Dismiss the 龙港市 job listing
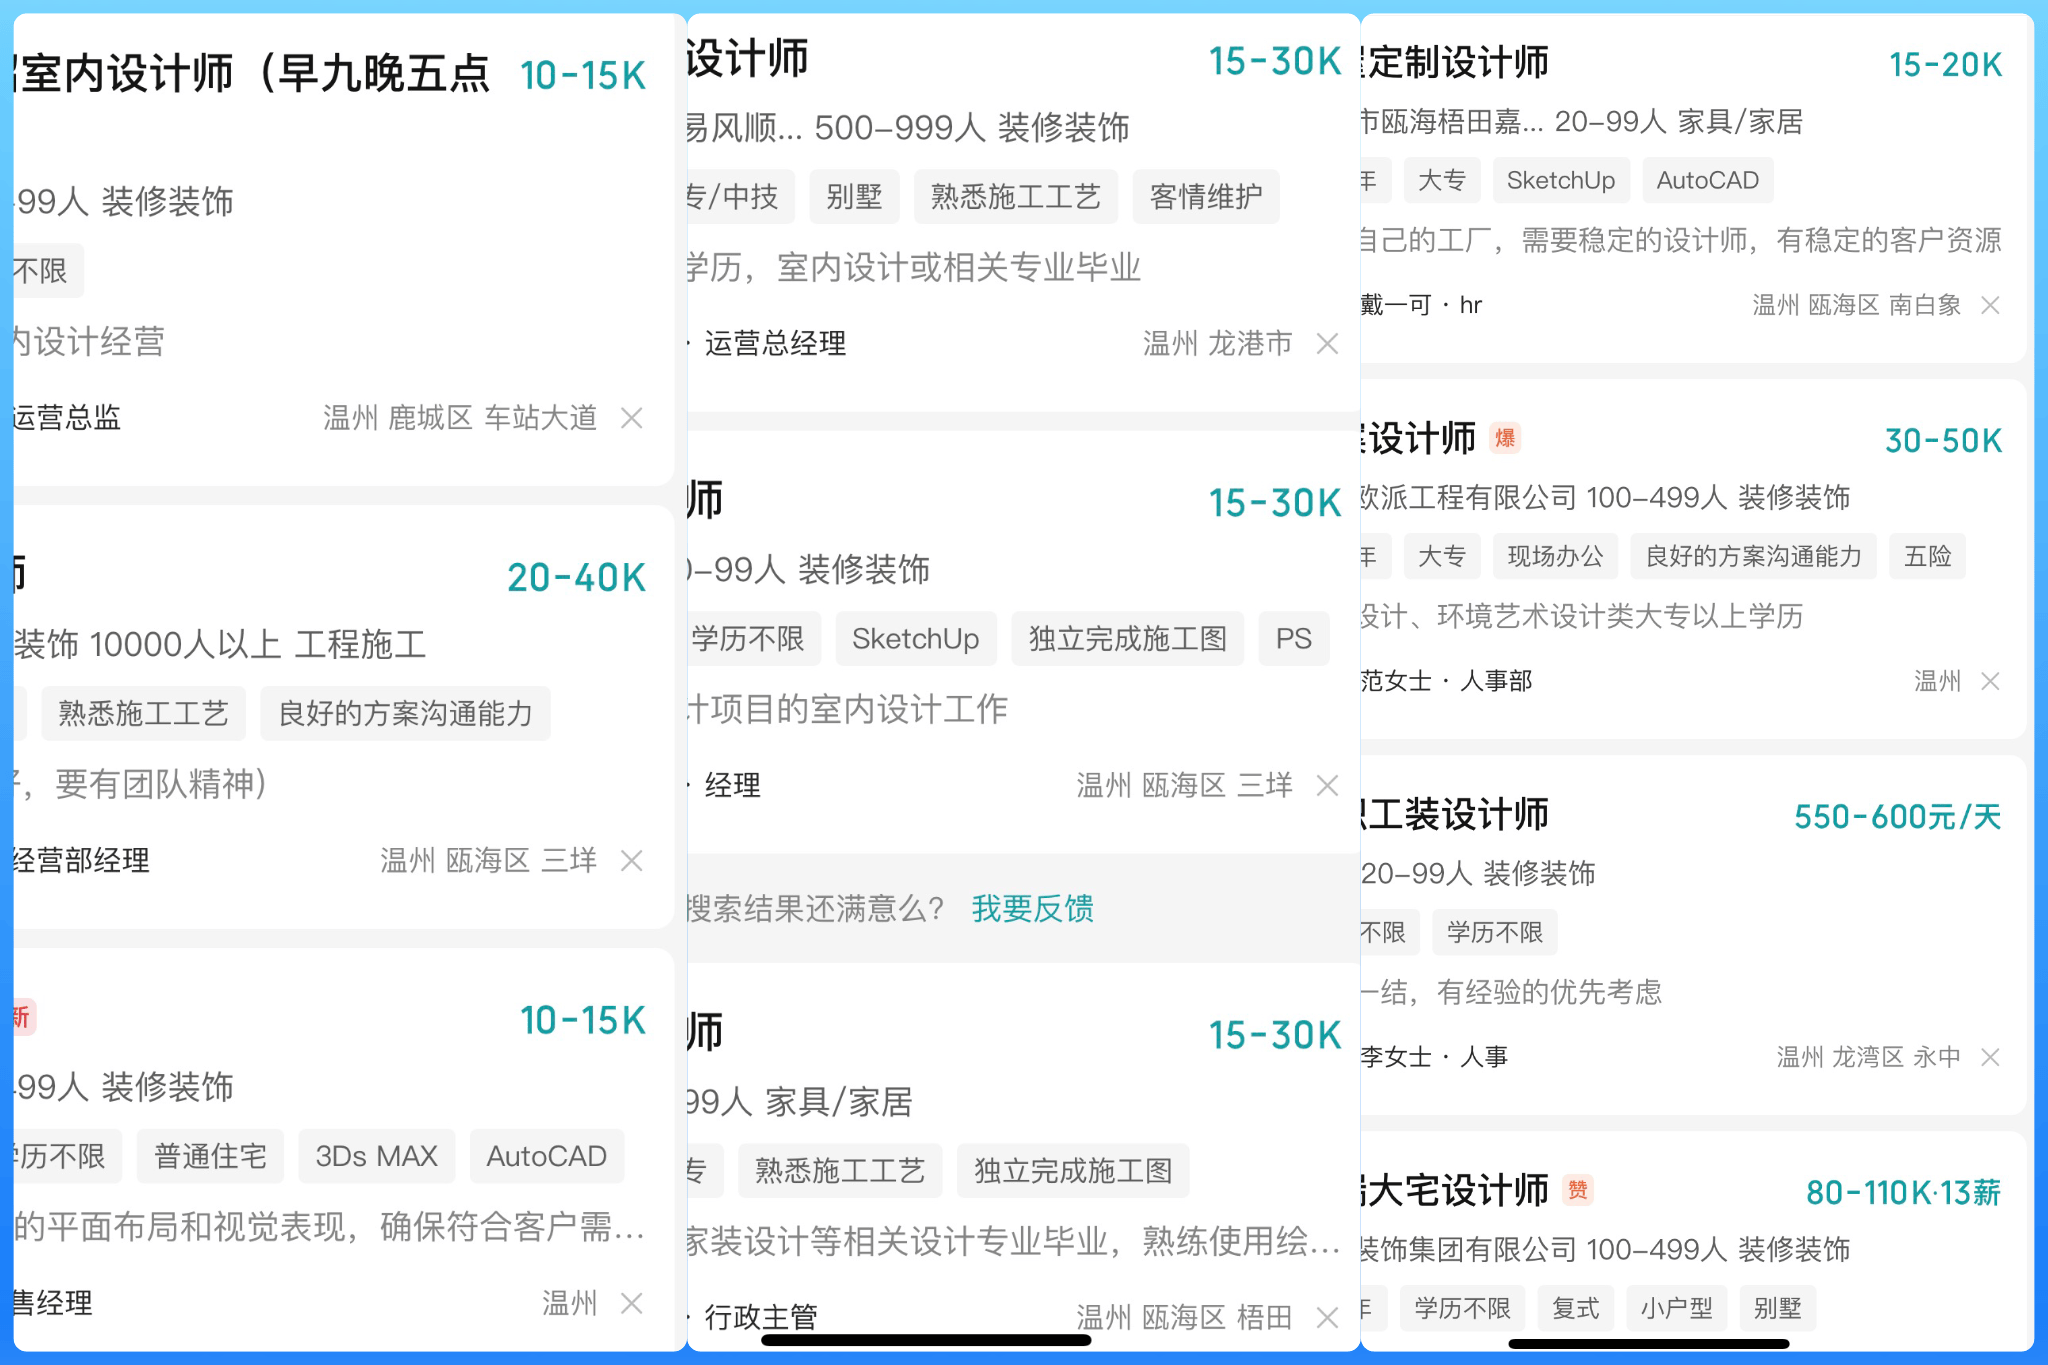2048x1365 pixels. pyautogui.click(x=1327, y=344)
